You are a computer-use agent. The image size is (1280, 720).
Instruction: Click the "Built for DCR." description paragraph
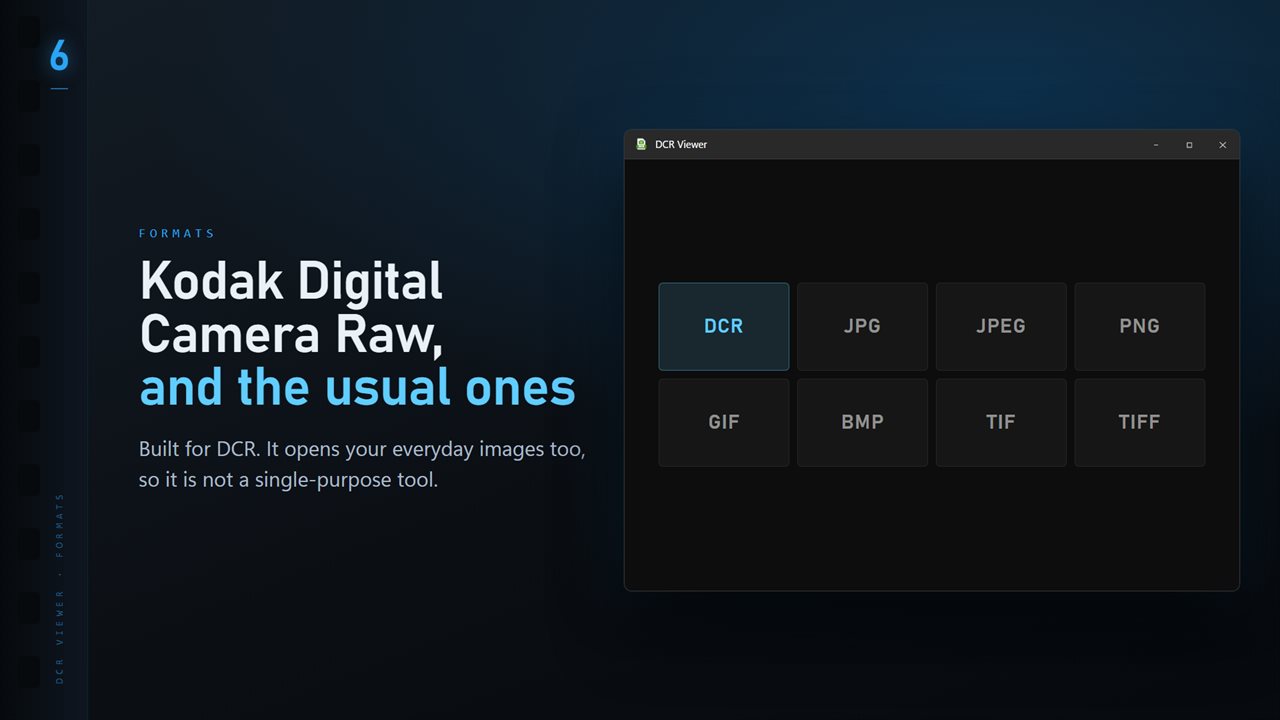[362, 464]
